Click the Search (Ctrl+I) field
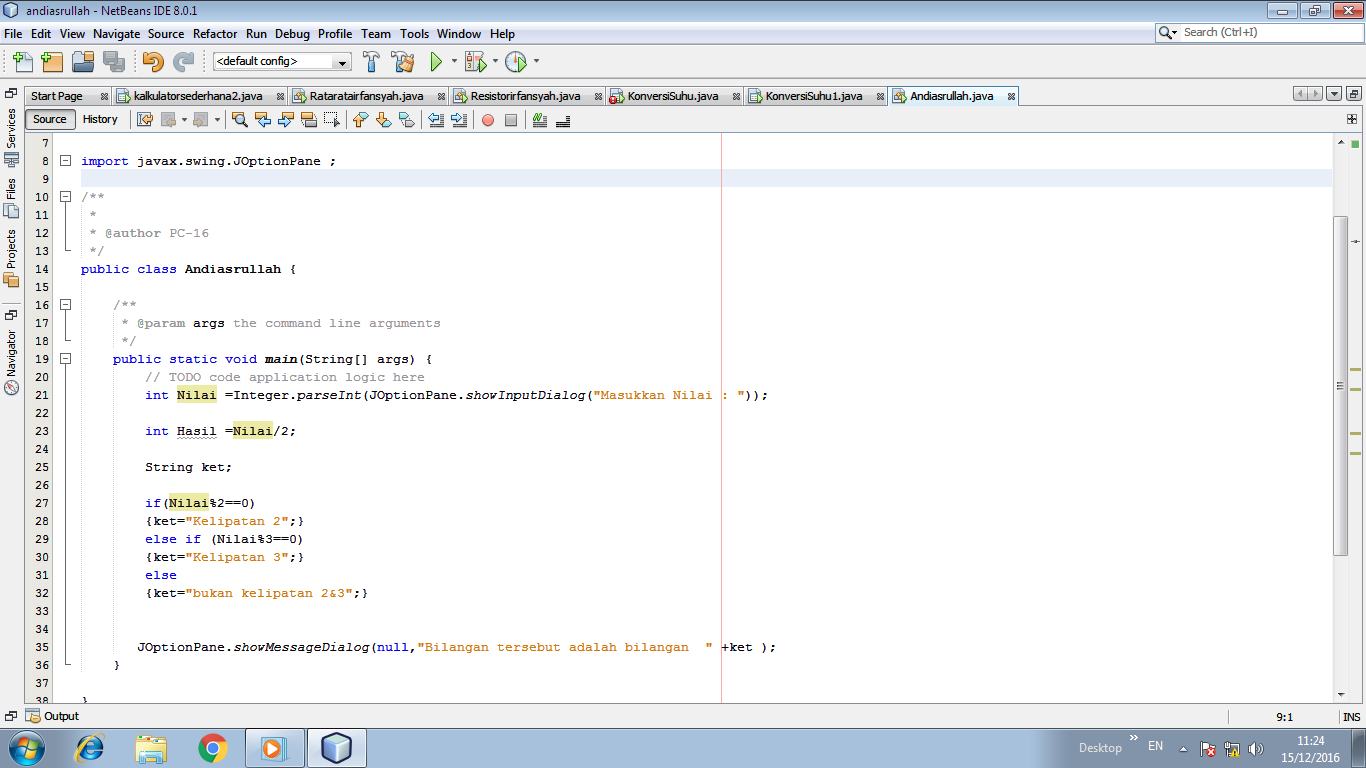1366x768 pixels. pyautogui.click(x=1259, y=33)
